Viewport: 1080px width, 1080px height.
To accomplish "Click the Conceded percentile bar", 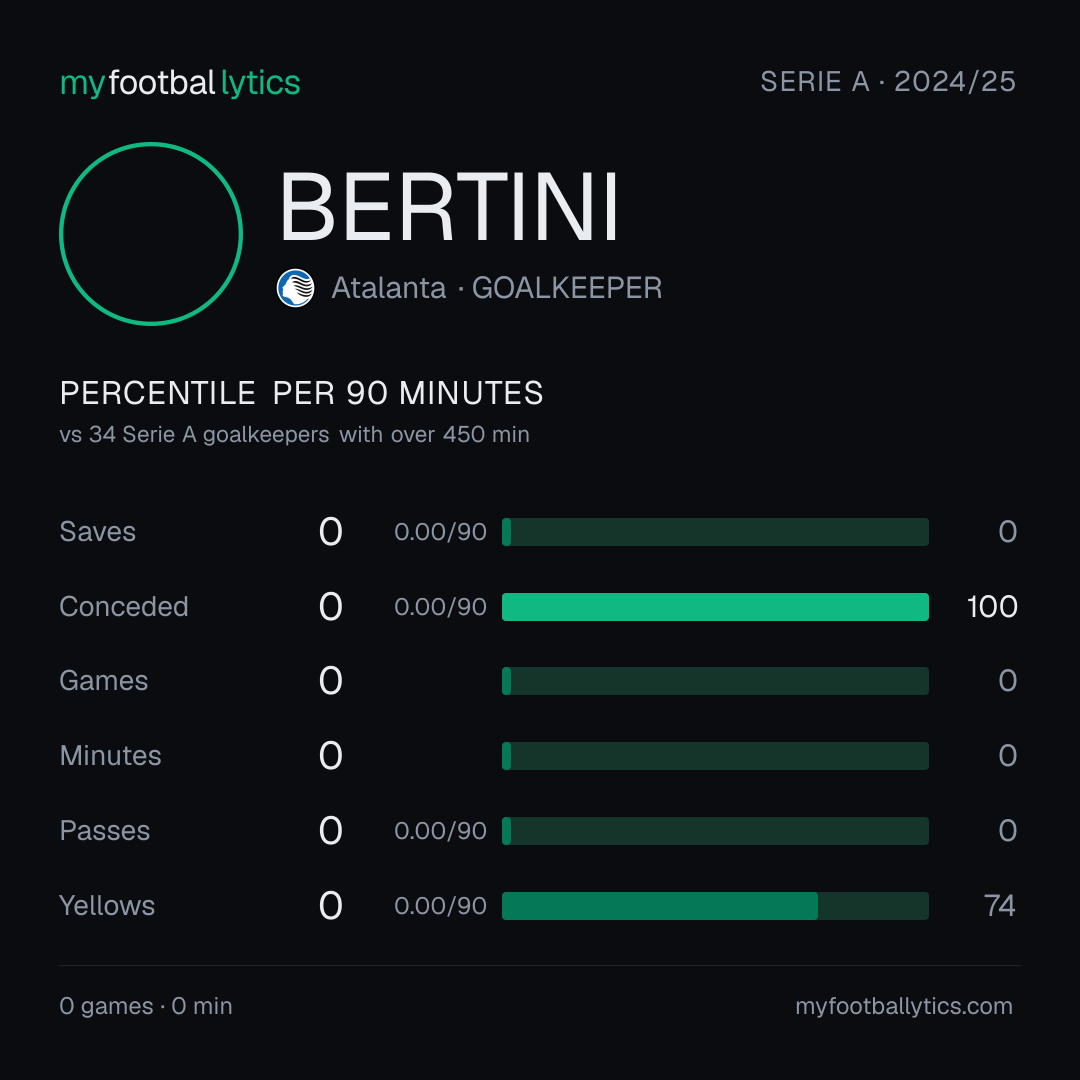I will tap(715, 607).
